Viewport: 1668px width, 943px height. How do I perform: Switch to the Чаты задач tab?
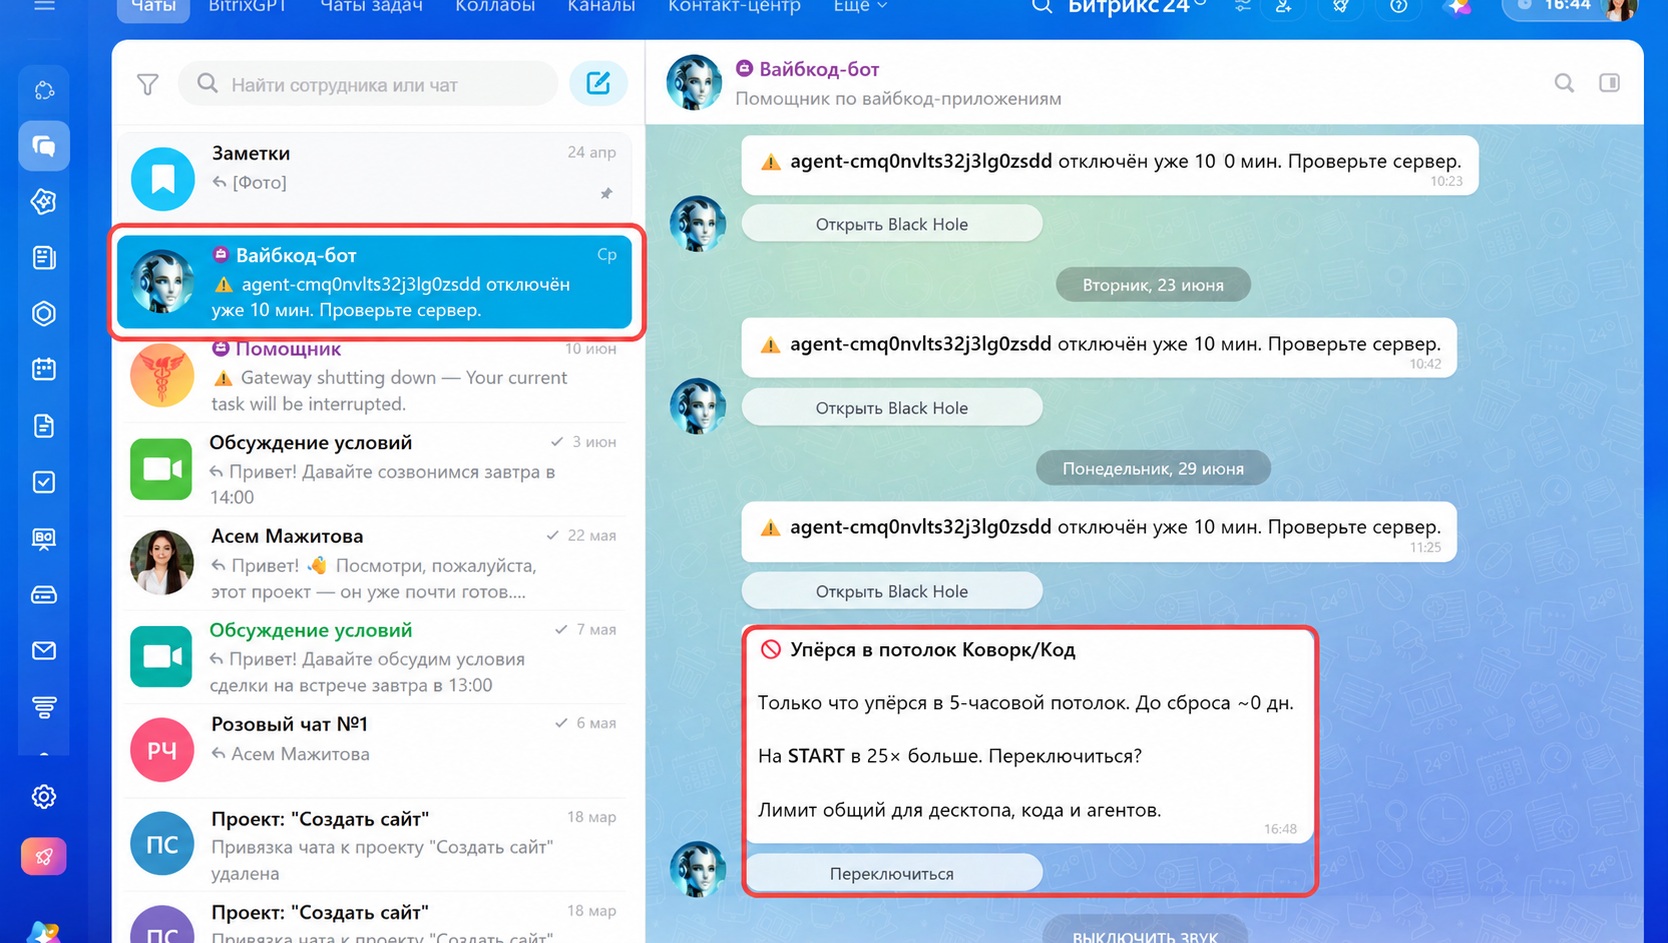[x=371, y=6]
